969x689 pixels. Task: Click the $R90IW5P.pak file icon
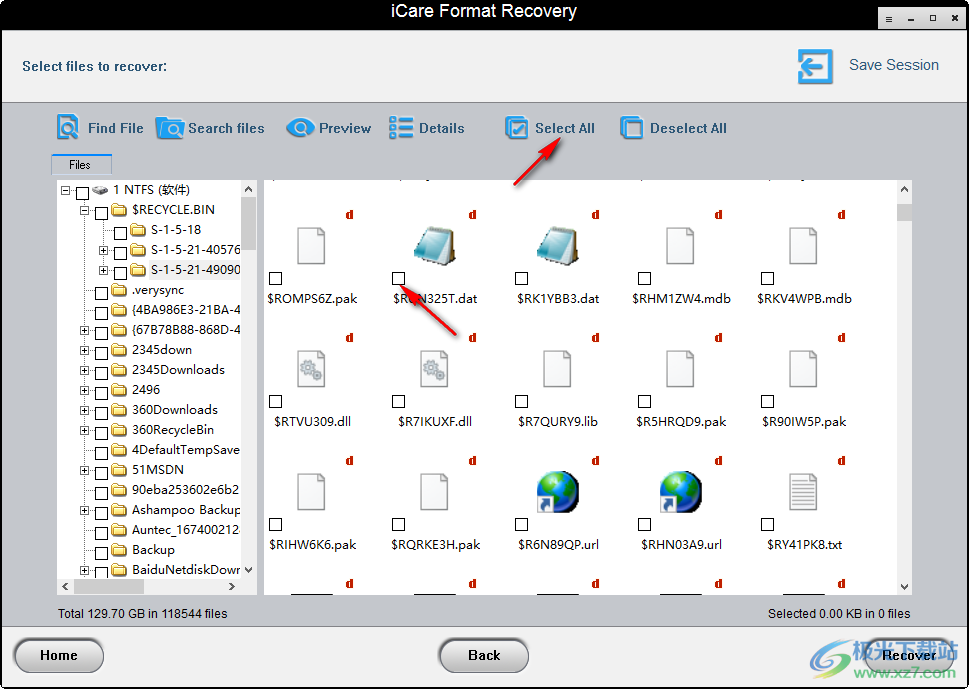click(x=803, y=369)
